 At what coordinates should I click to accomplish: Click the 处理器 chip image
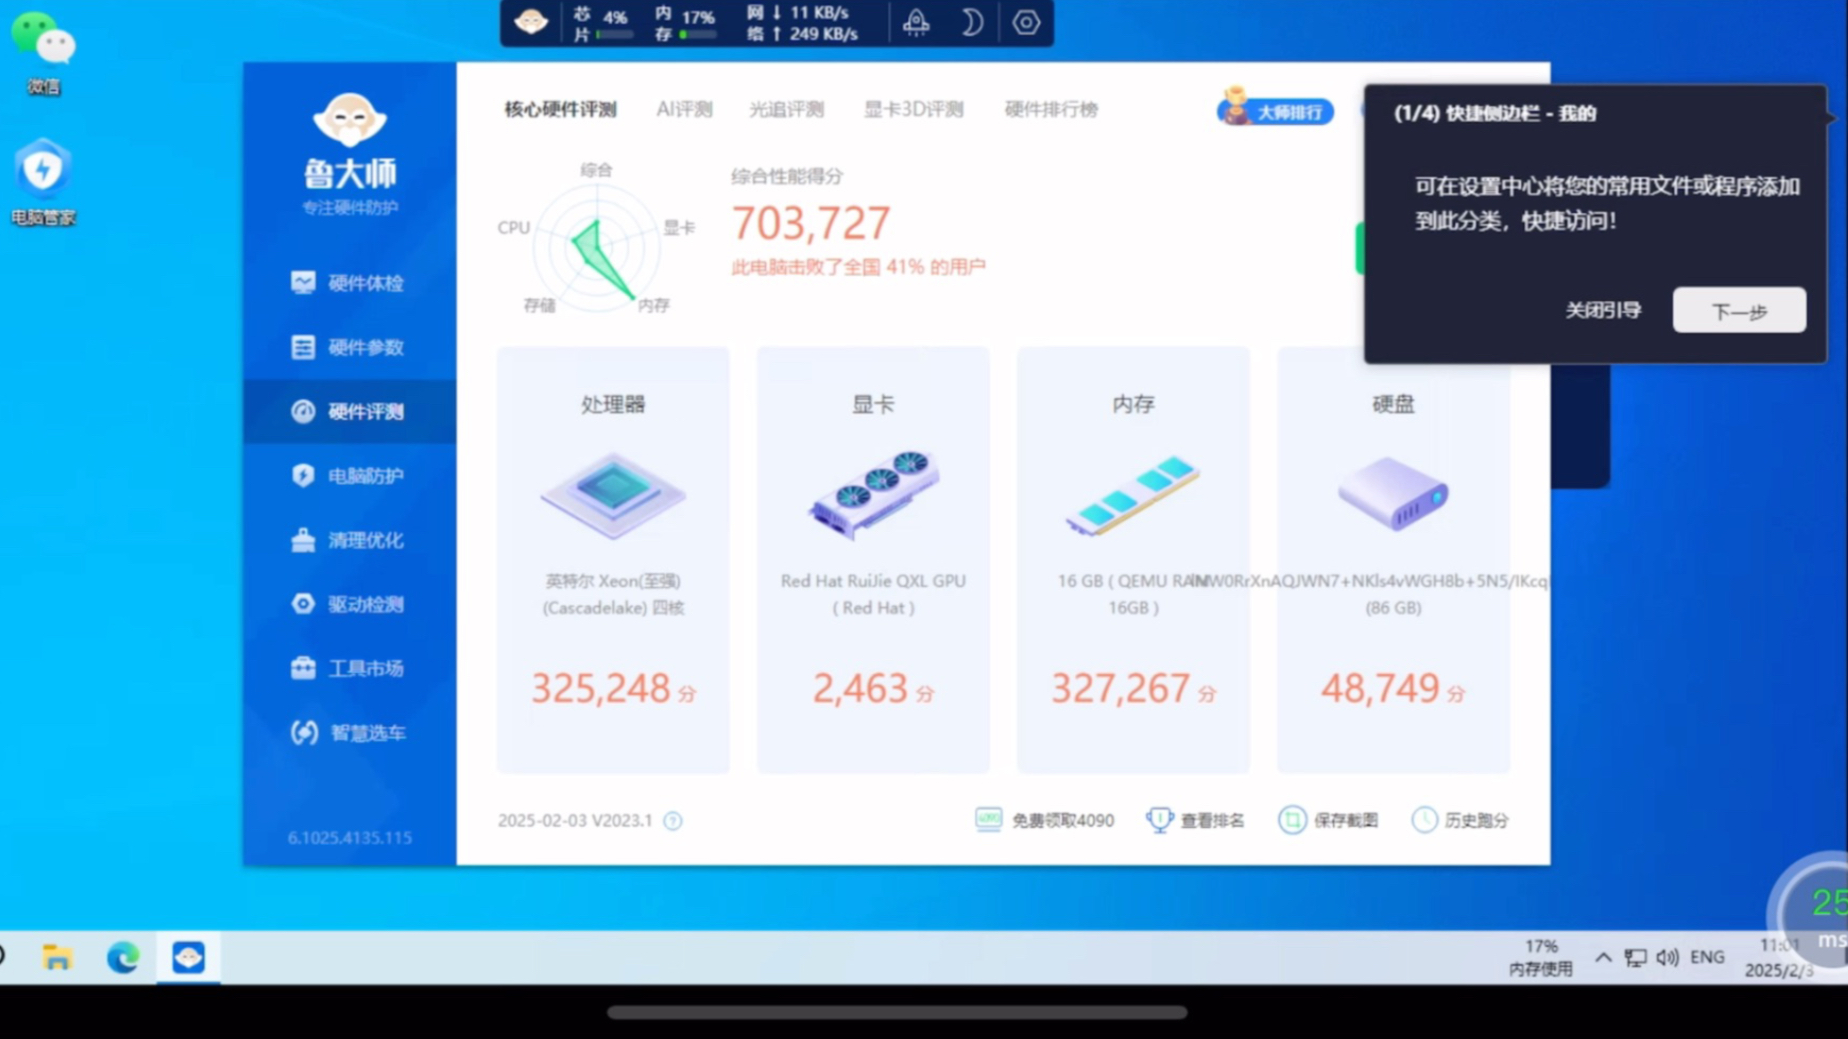[x=613, y=495]
